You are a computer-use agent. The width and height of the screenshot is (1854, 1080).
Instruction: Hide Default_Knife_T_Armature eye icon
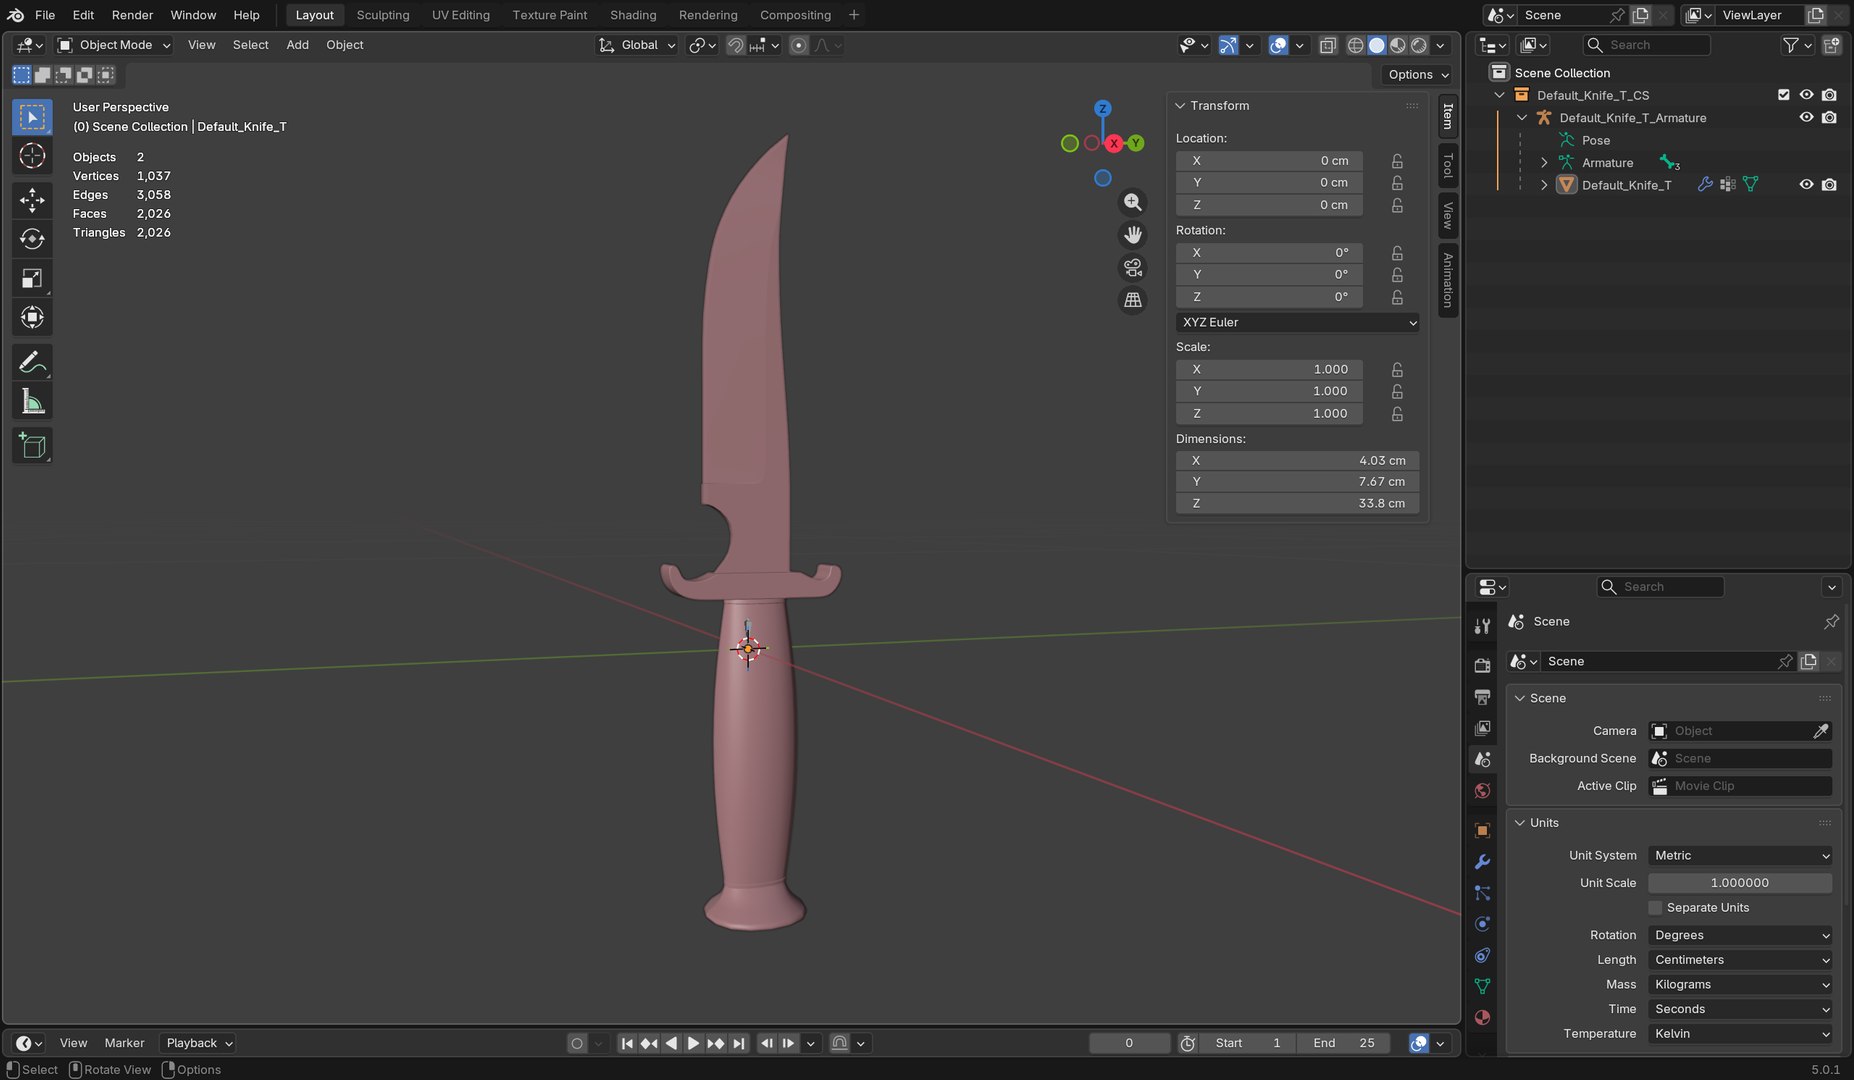tap(1806, 118)
